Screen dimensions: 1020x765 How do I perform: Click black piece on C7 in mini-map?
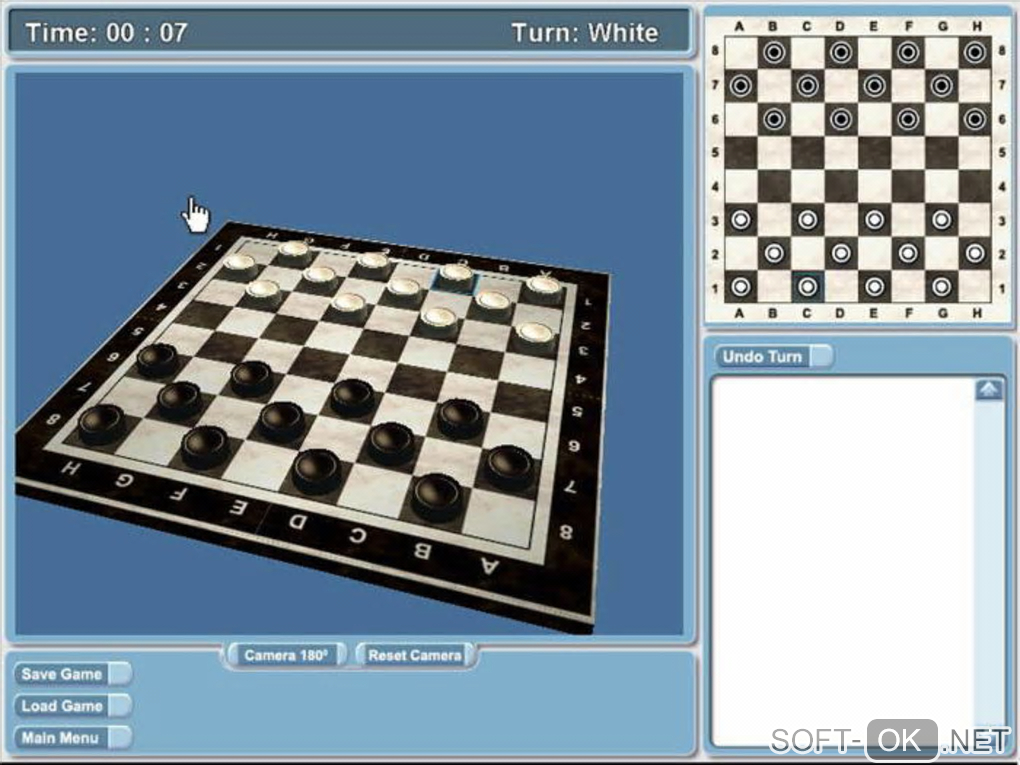click(x=807, y=85)
